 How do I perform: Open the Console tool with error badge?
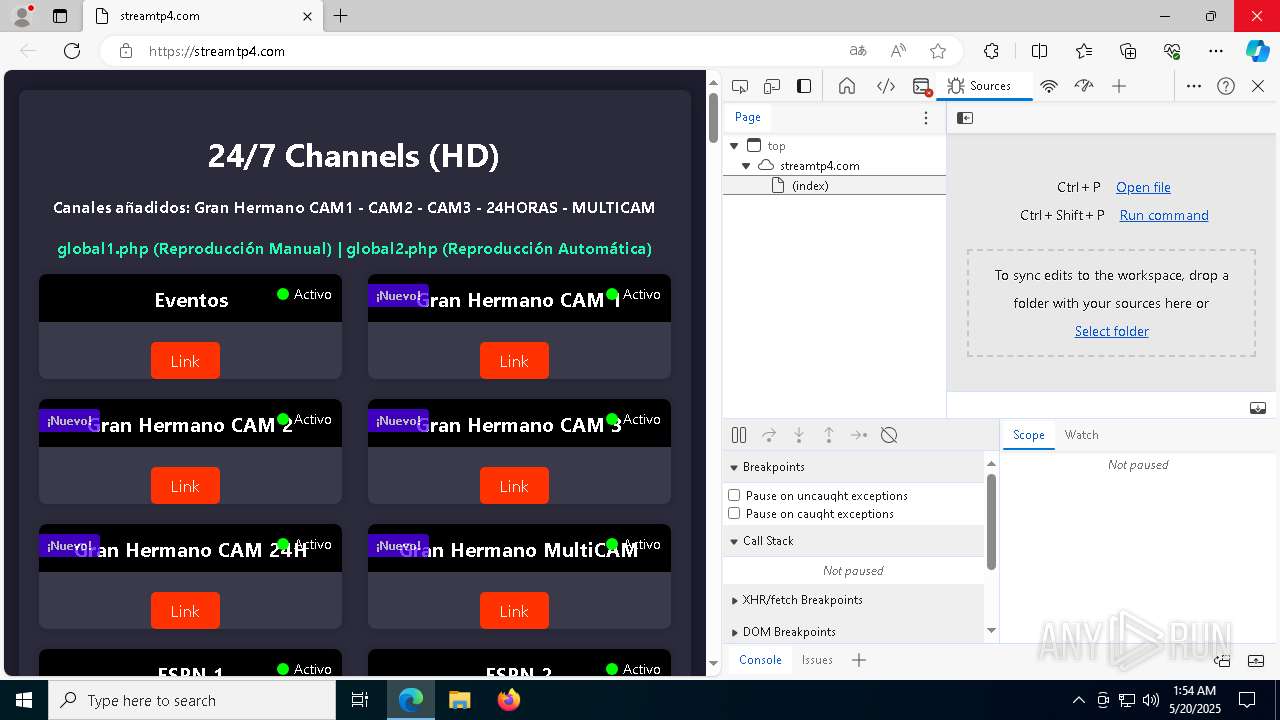(x=922, y=86)
